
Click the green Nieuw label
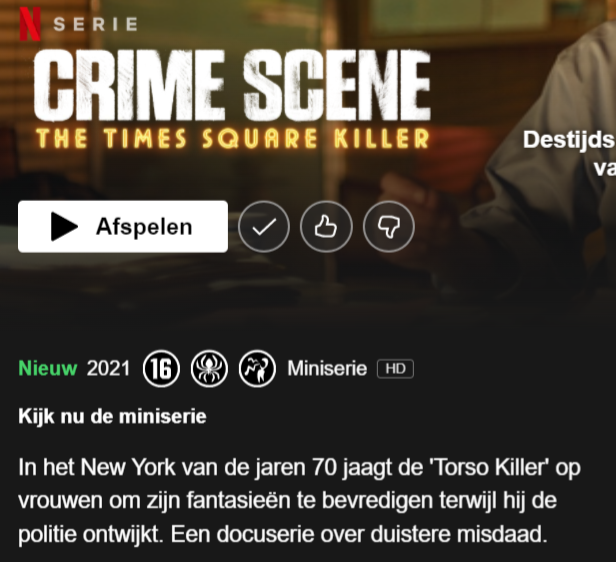point(48,369)
